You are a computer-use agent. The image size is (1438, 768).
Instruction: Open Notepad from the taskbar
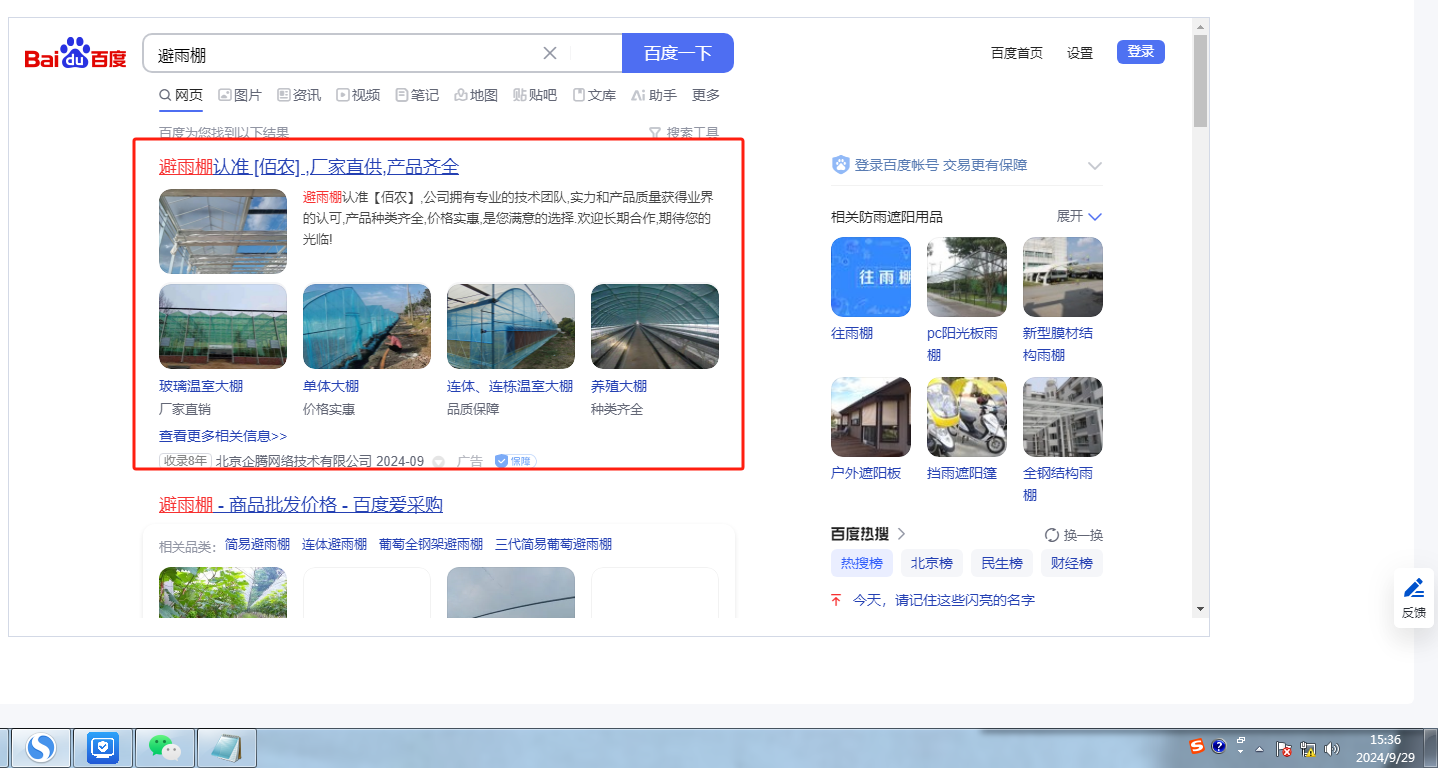(227, 747)
